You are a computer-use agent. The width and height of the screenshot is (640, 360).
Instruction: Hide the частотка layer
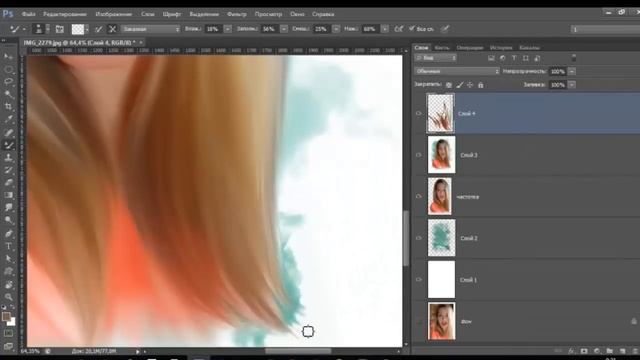(x=418, y=196)
